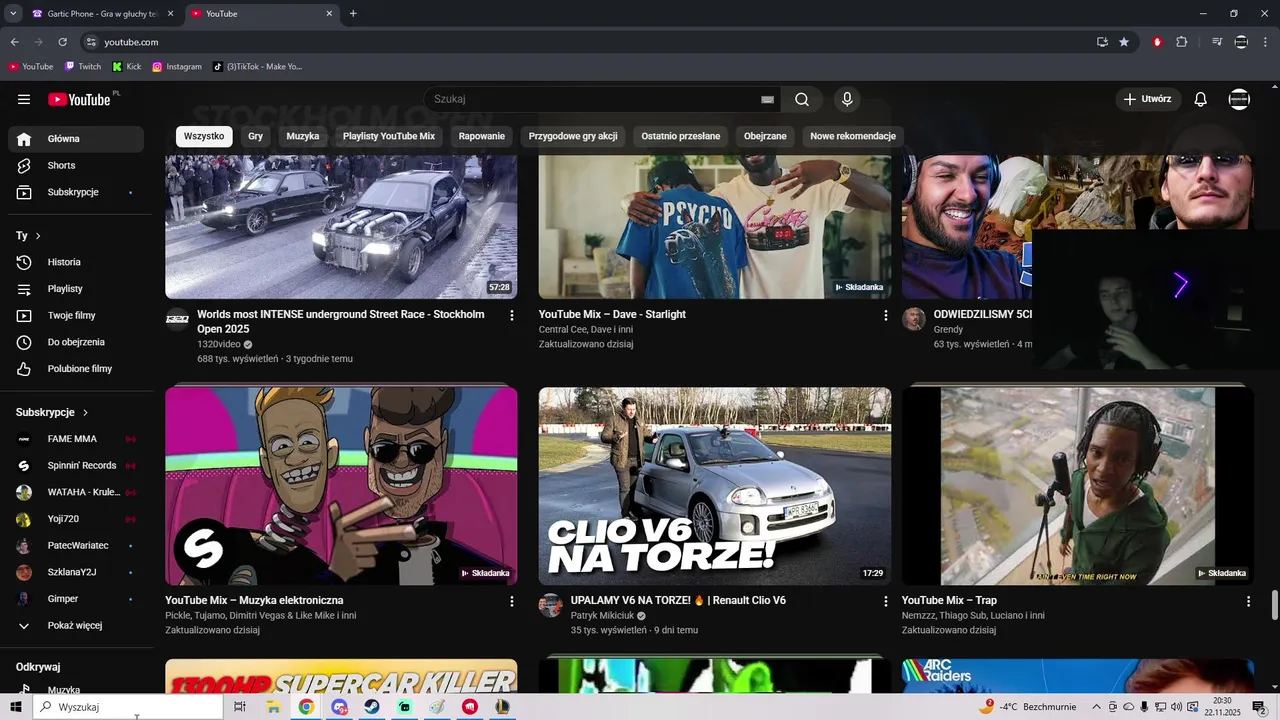
Task: Click the Utwórz create button
Action: 1148,99
